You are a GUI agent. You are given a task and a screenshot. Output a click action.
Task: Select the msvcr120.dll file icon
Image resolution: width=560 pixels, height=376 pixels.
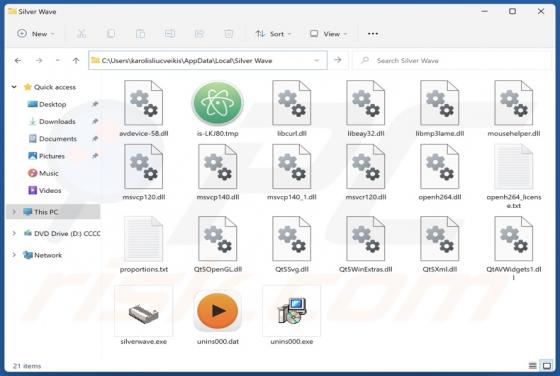(x=366, y=166)
